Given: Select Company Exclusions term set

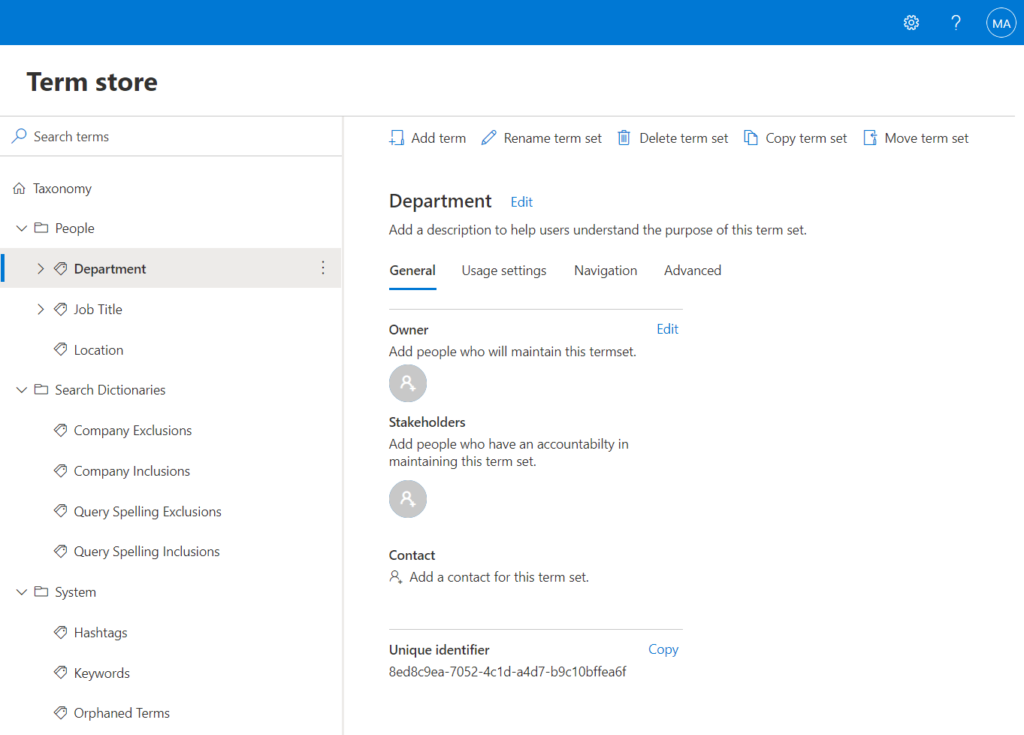Looking at the screenshot, I should [133, 430].
